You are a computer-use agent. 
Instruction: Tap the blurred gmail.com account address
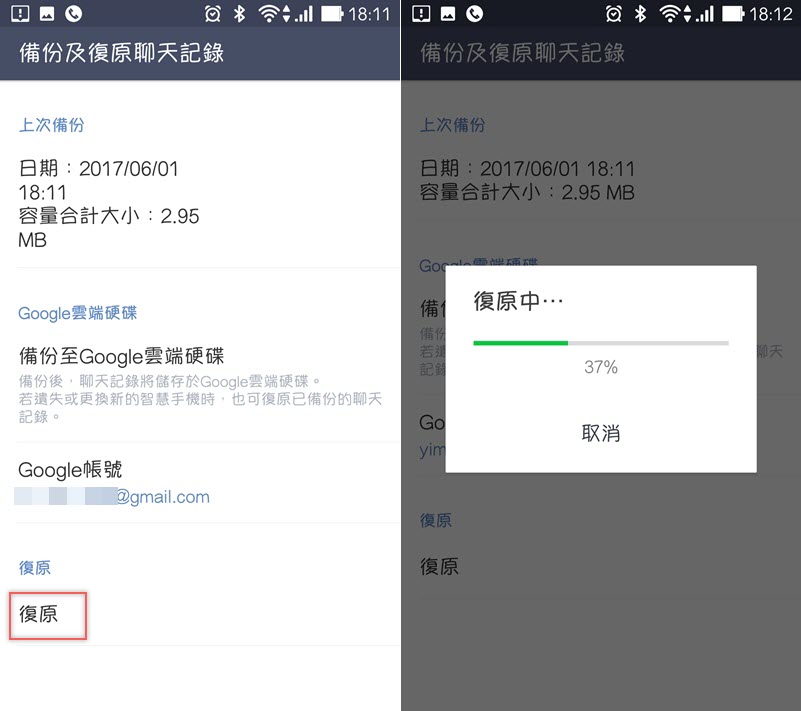click(x=112, y=496)
